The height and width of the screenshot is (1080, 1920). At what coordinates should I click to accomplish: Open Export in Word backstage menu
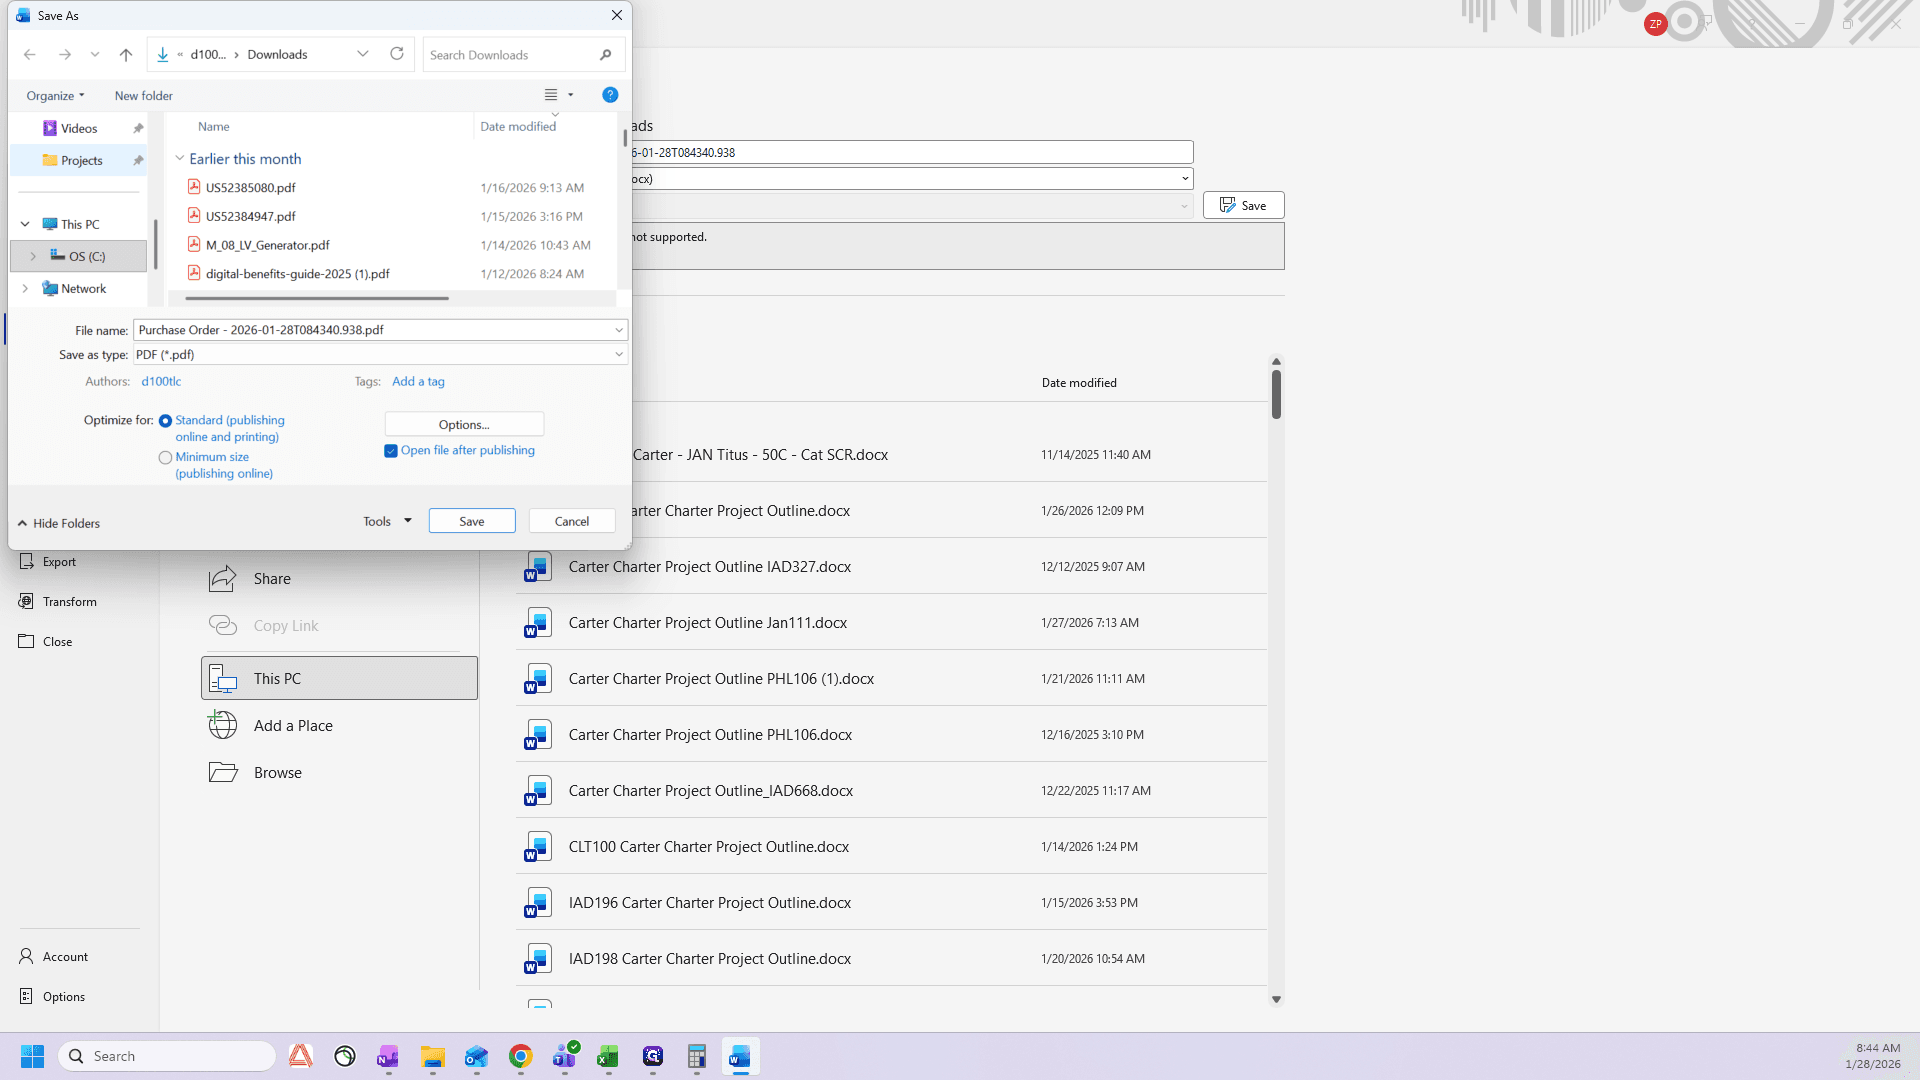59,562
